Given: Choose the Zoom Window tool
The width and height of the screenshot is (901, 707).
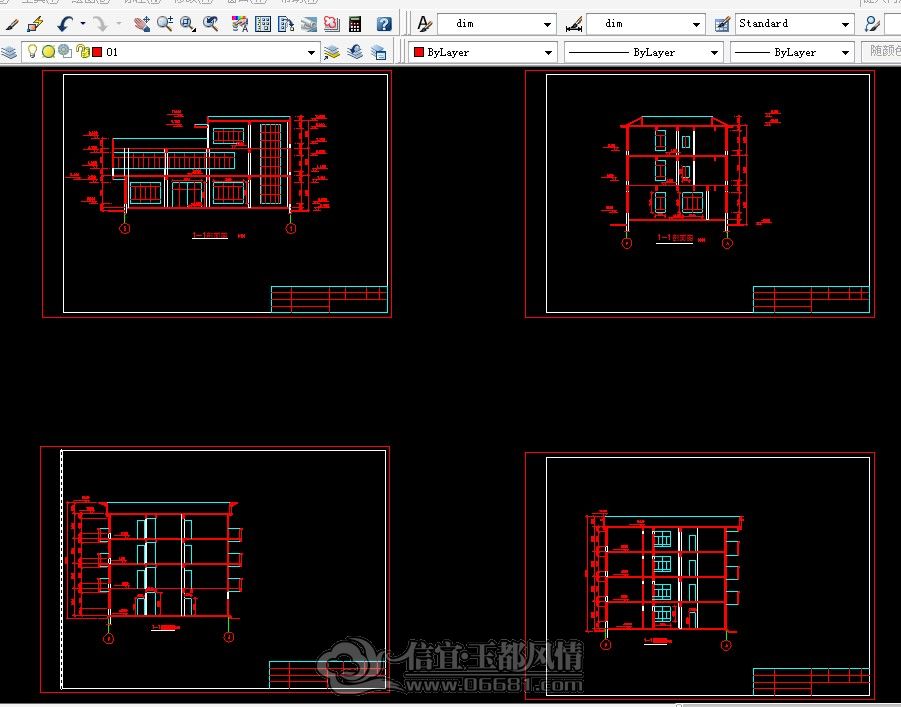Looking at the screenshot, I should click(187, 24).
